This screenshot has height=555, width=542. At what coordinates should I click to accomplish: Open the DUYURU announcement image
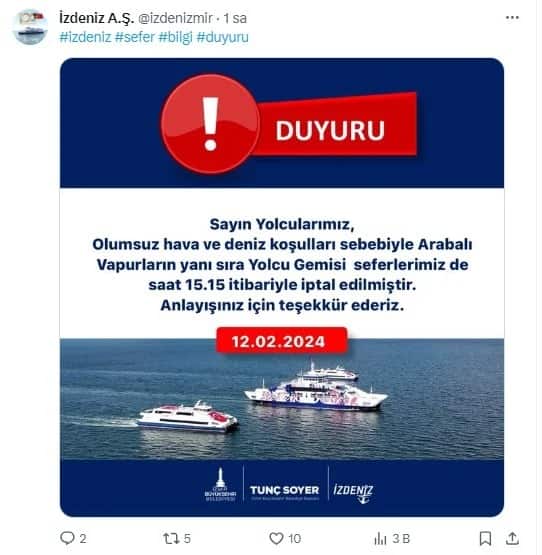(x=282, y=287)
